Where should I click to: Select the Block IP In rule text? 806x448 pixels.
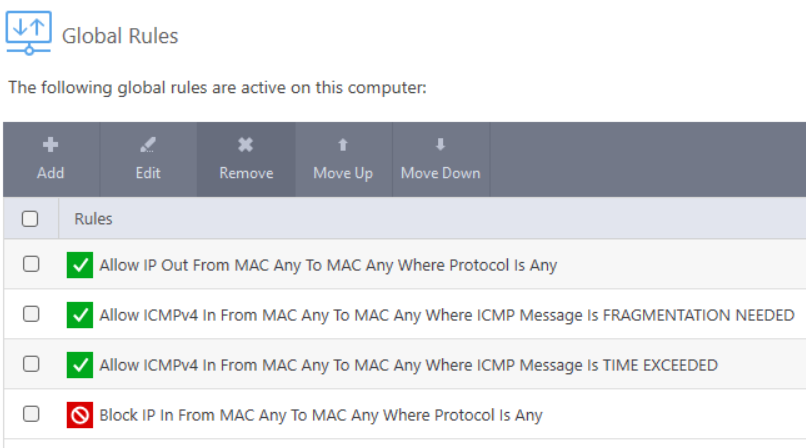[x=321, y=415]
